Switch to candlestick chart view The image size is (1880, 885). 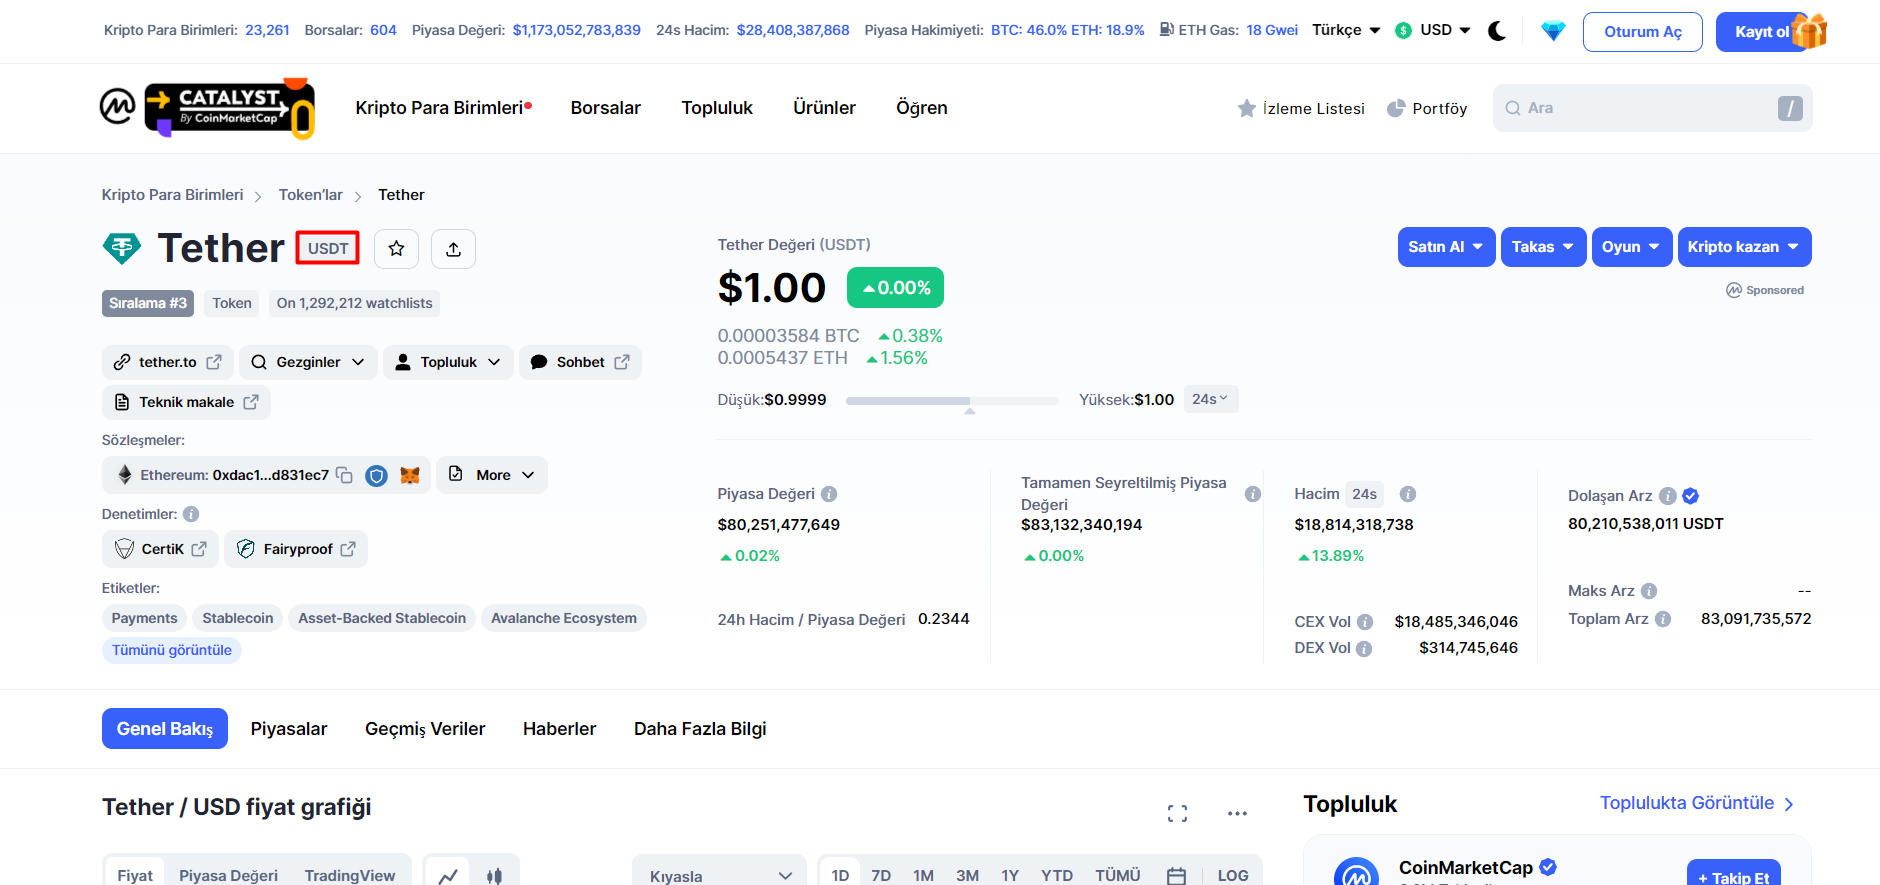[x=494, y=876]
